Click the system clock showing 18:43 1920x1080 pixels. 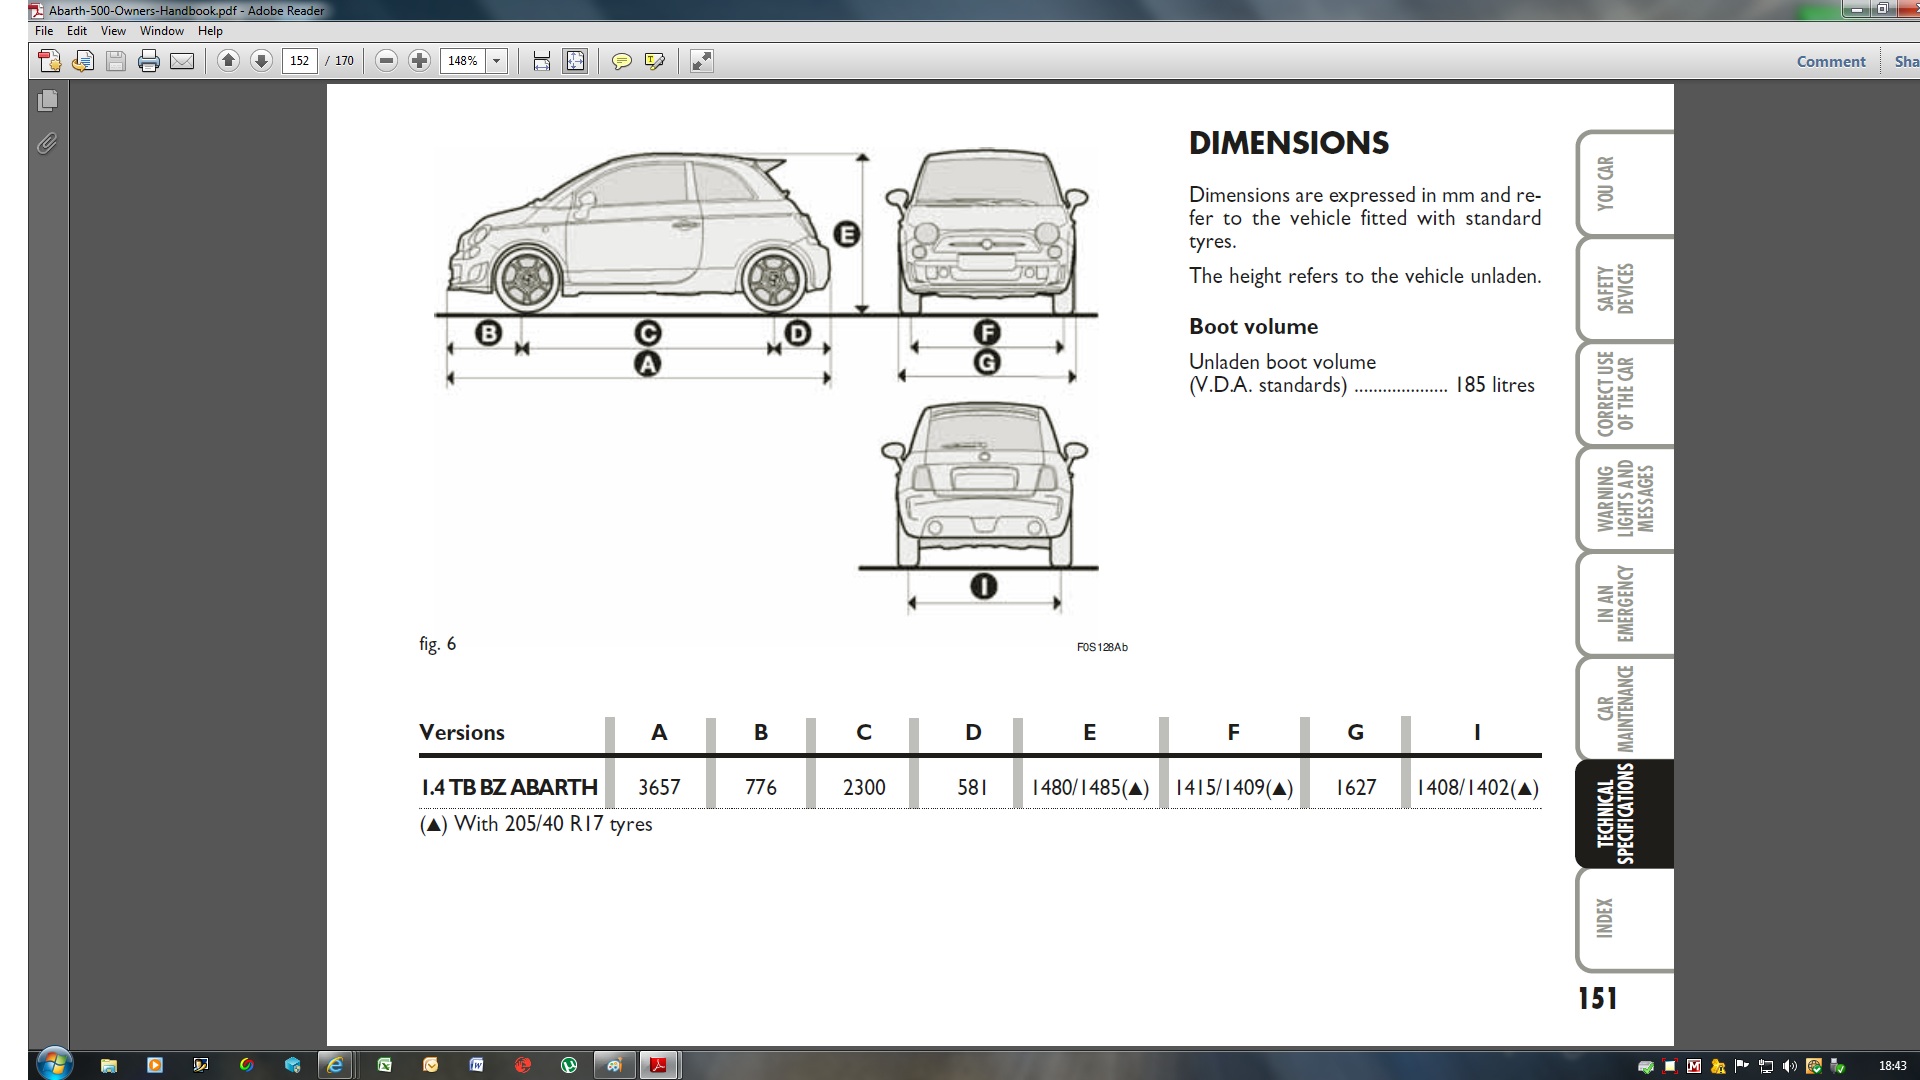coord(1892,1066)
